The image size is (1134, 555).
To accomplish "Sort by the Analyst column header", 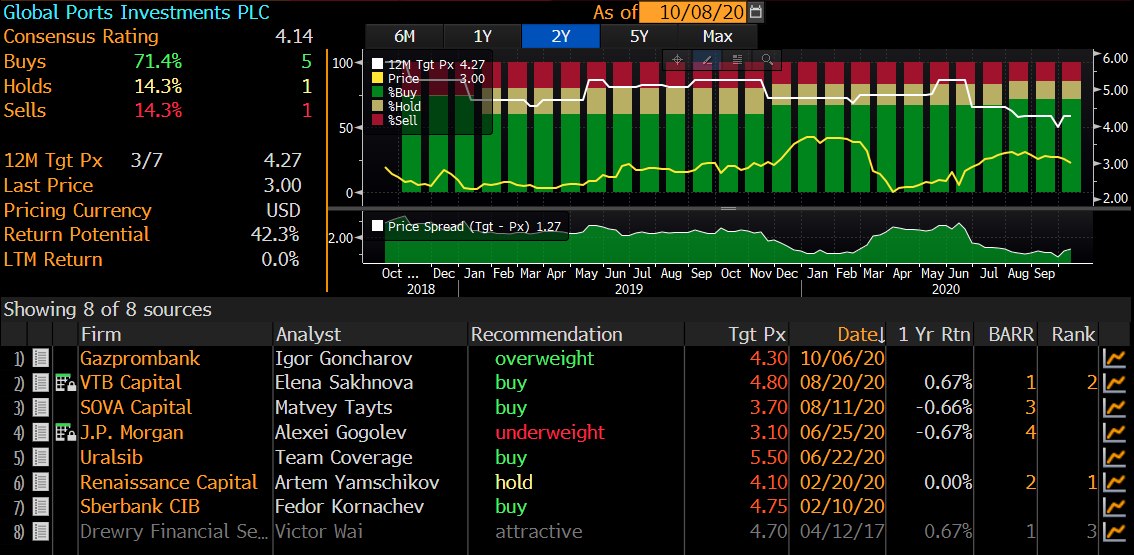I will [x=307, y=334].
